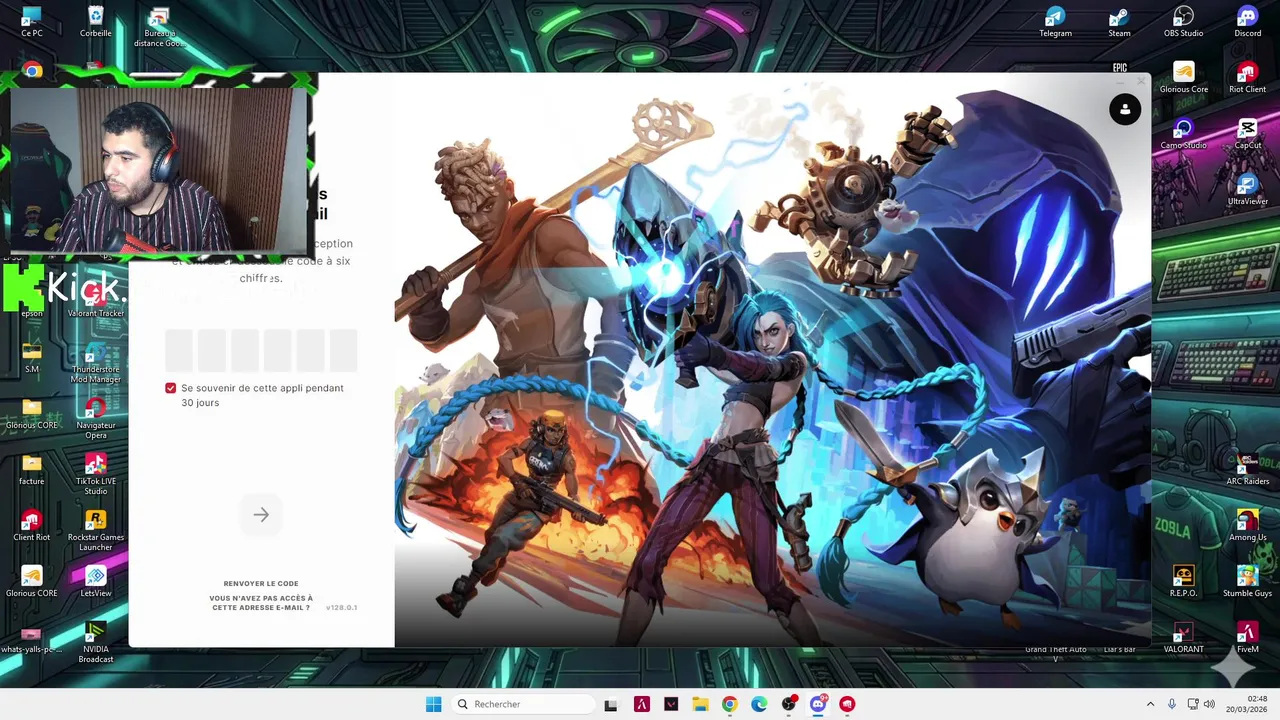Switch to Google Chrome on the taskbar
The image size is (1280, 720).
click(x=729, y=704)
